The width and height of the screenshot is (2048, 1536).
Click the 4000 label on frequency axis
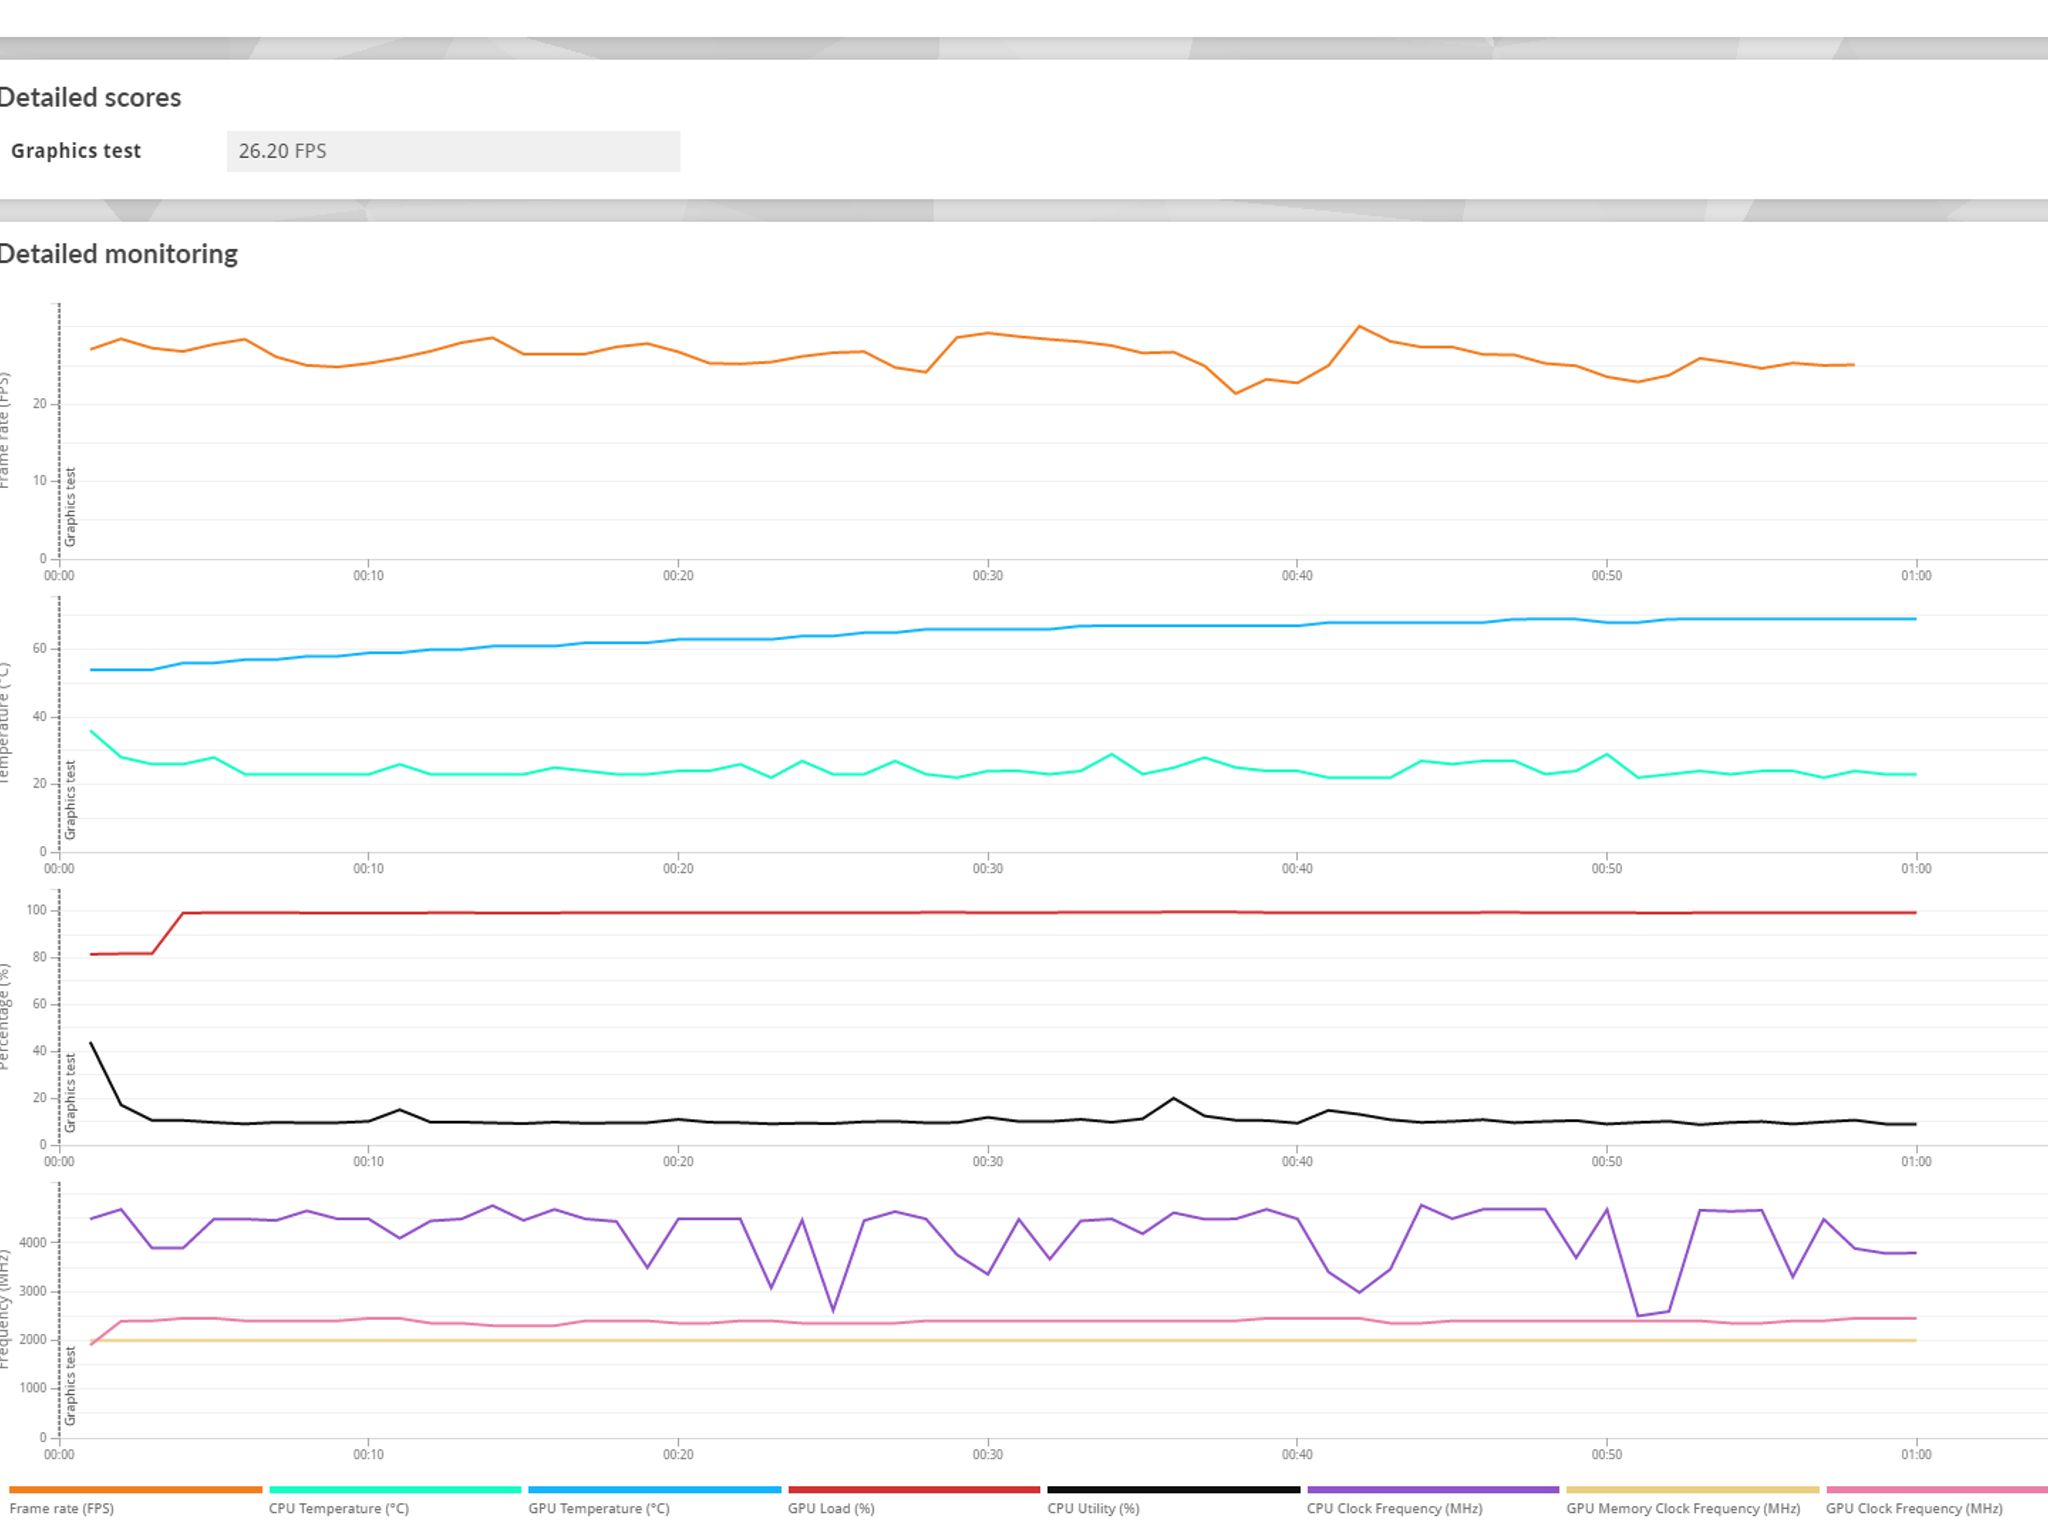click(x=33, y=1243)
